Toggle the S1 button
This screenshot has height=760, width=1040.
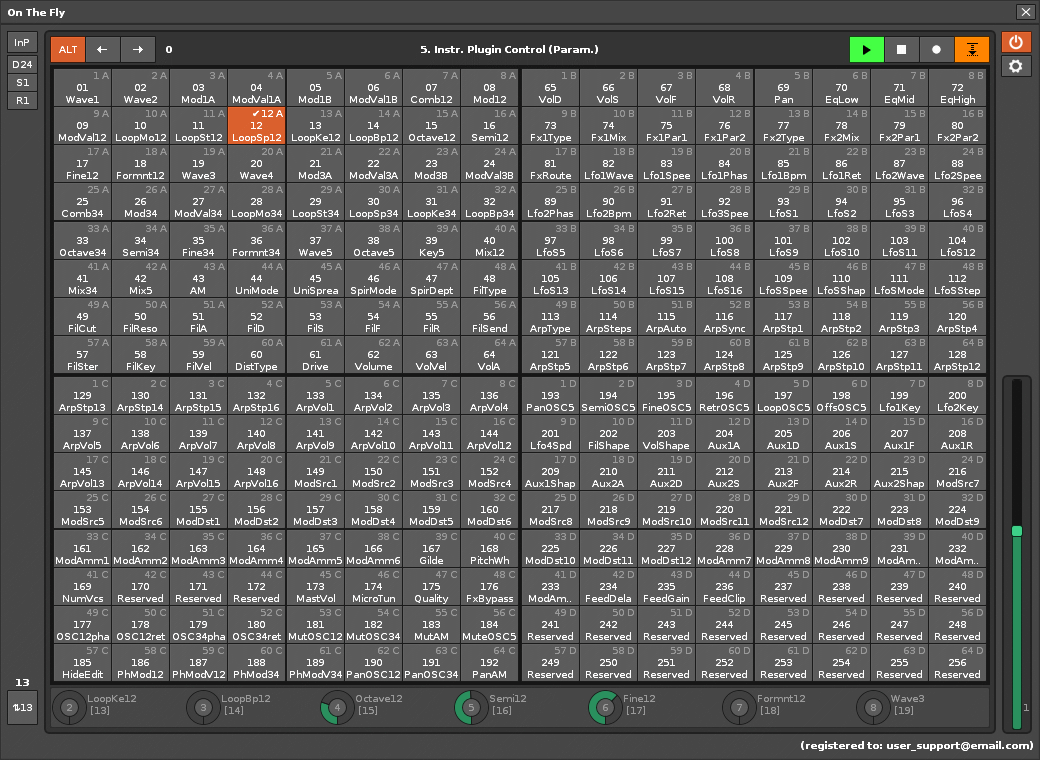pos(22,83)
